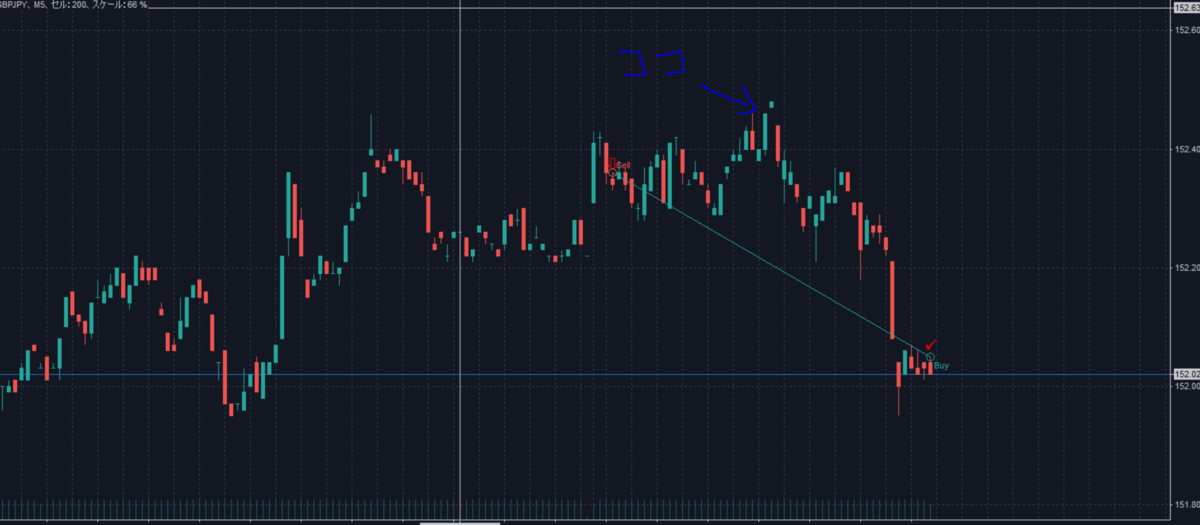Click the 152.20 price axis label

[x=1187, y=268]
